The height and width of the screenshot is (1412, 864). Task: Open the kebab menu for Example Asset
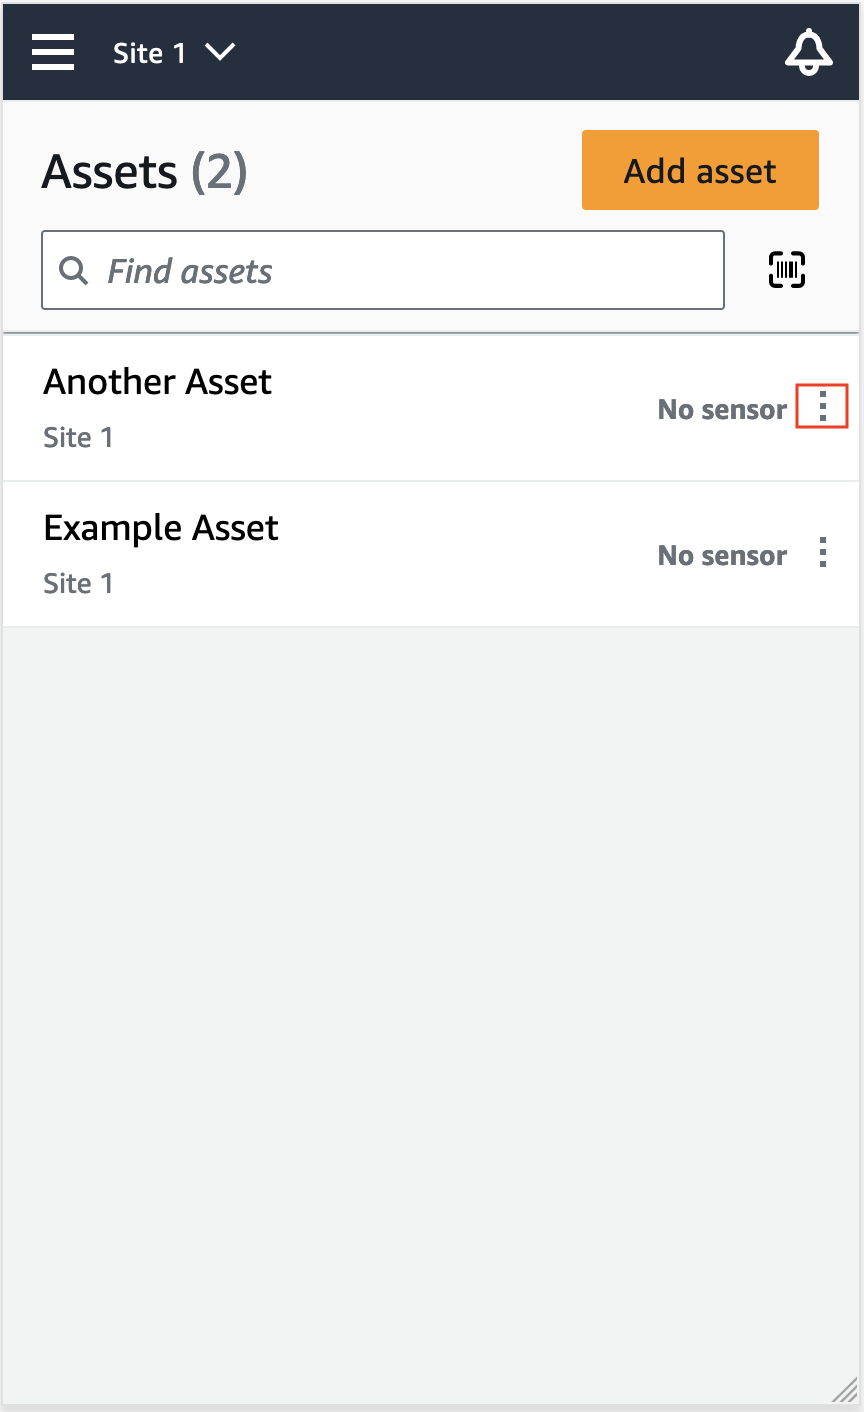pyautogui.click(x=822, y=552)
